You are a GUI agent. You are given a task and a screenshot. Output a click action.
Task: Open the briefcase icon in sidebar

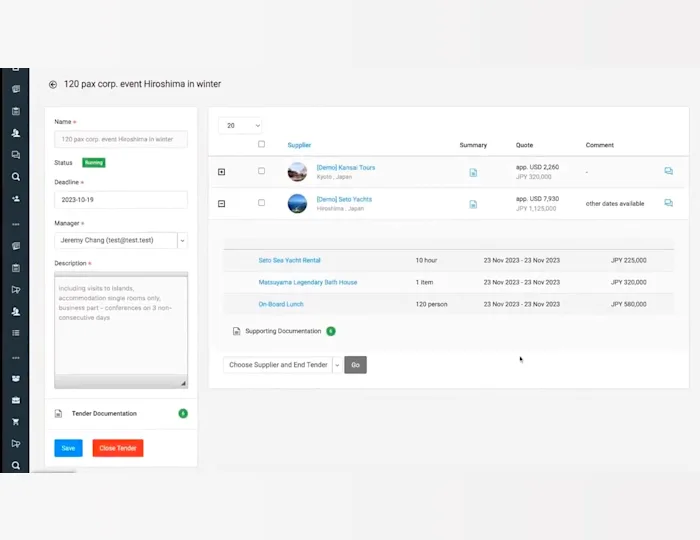pos(16,400)
